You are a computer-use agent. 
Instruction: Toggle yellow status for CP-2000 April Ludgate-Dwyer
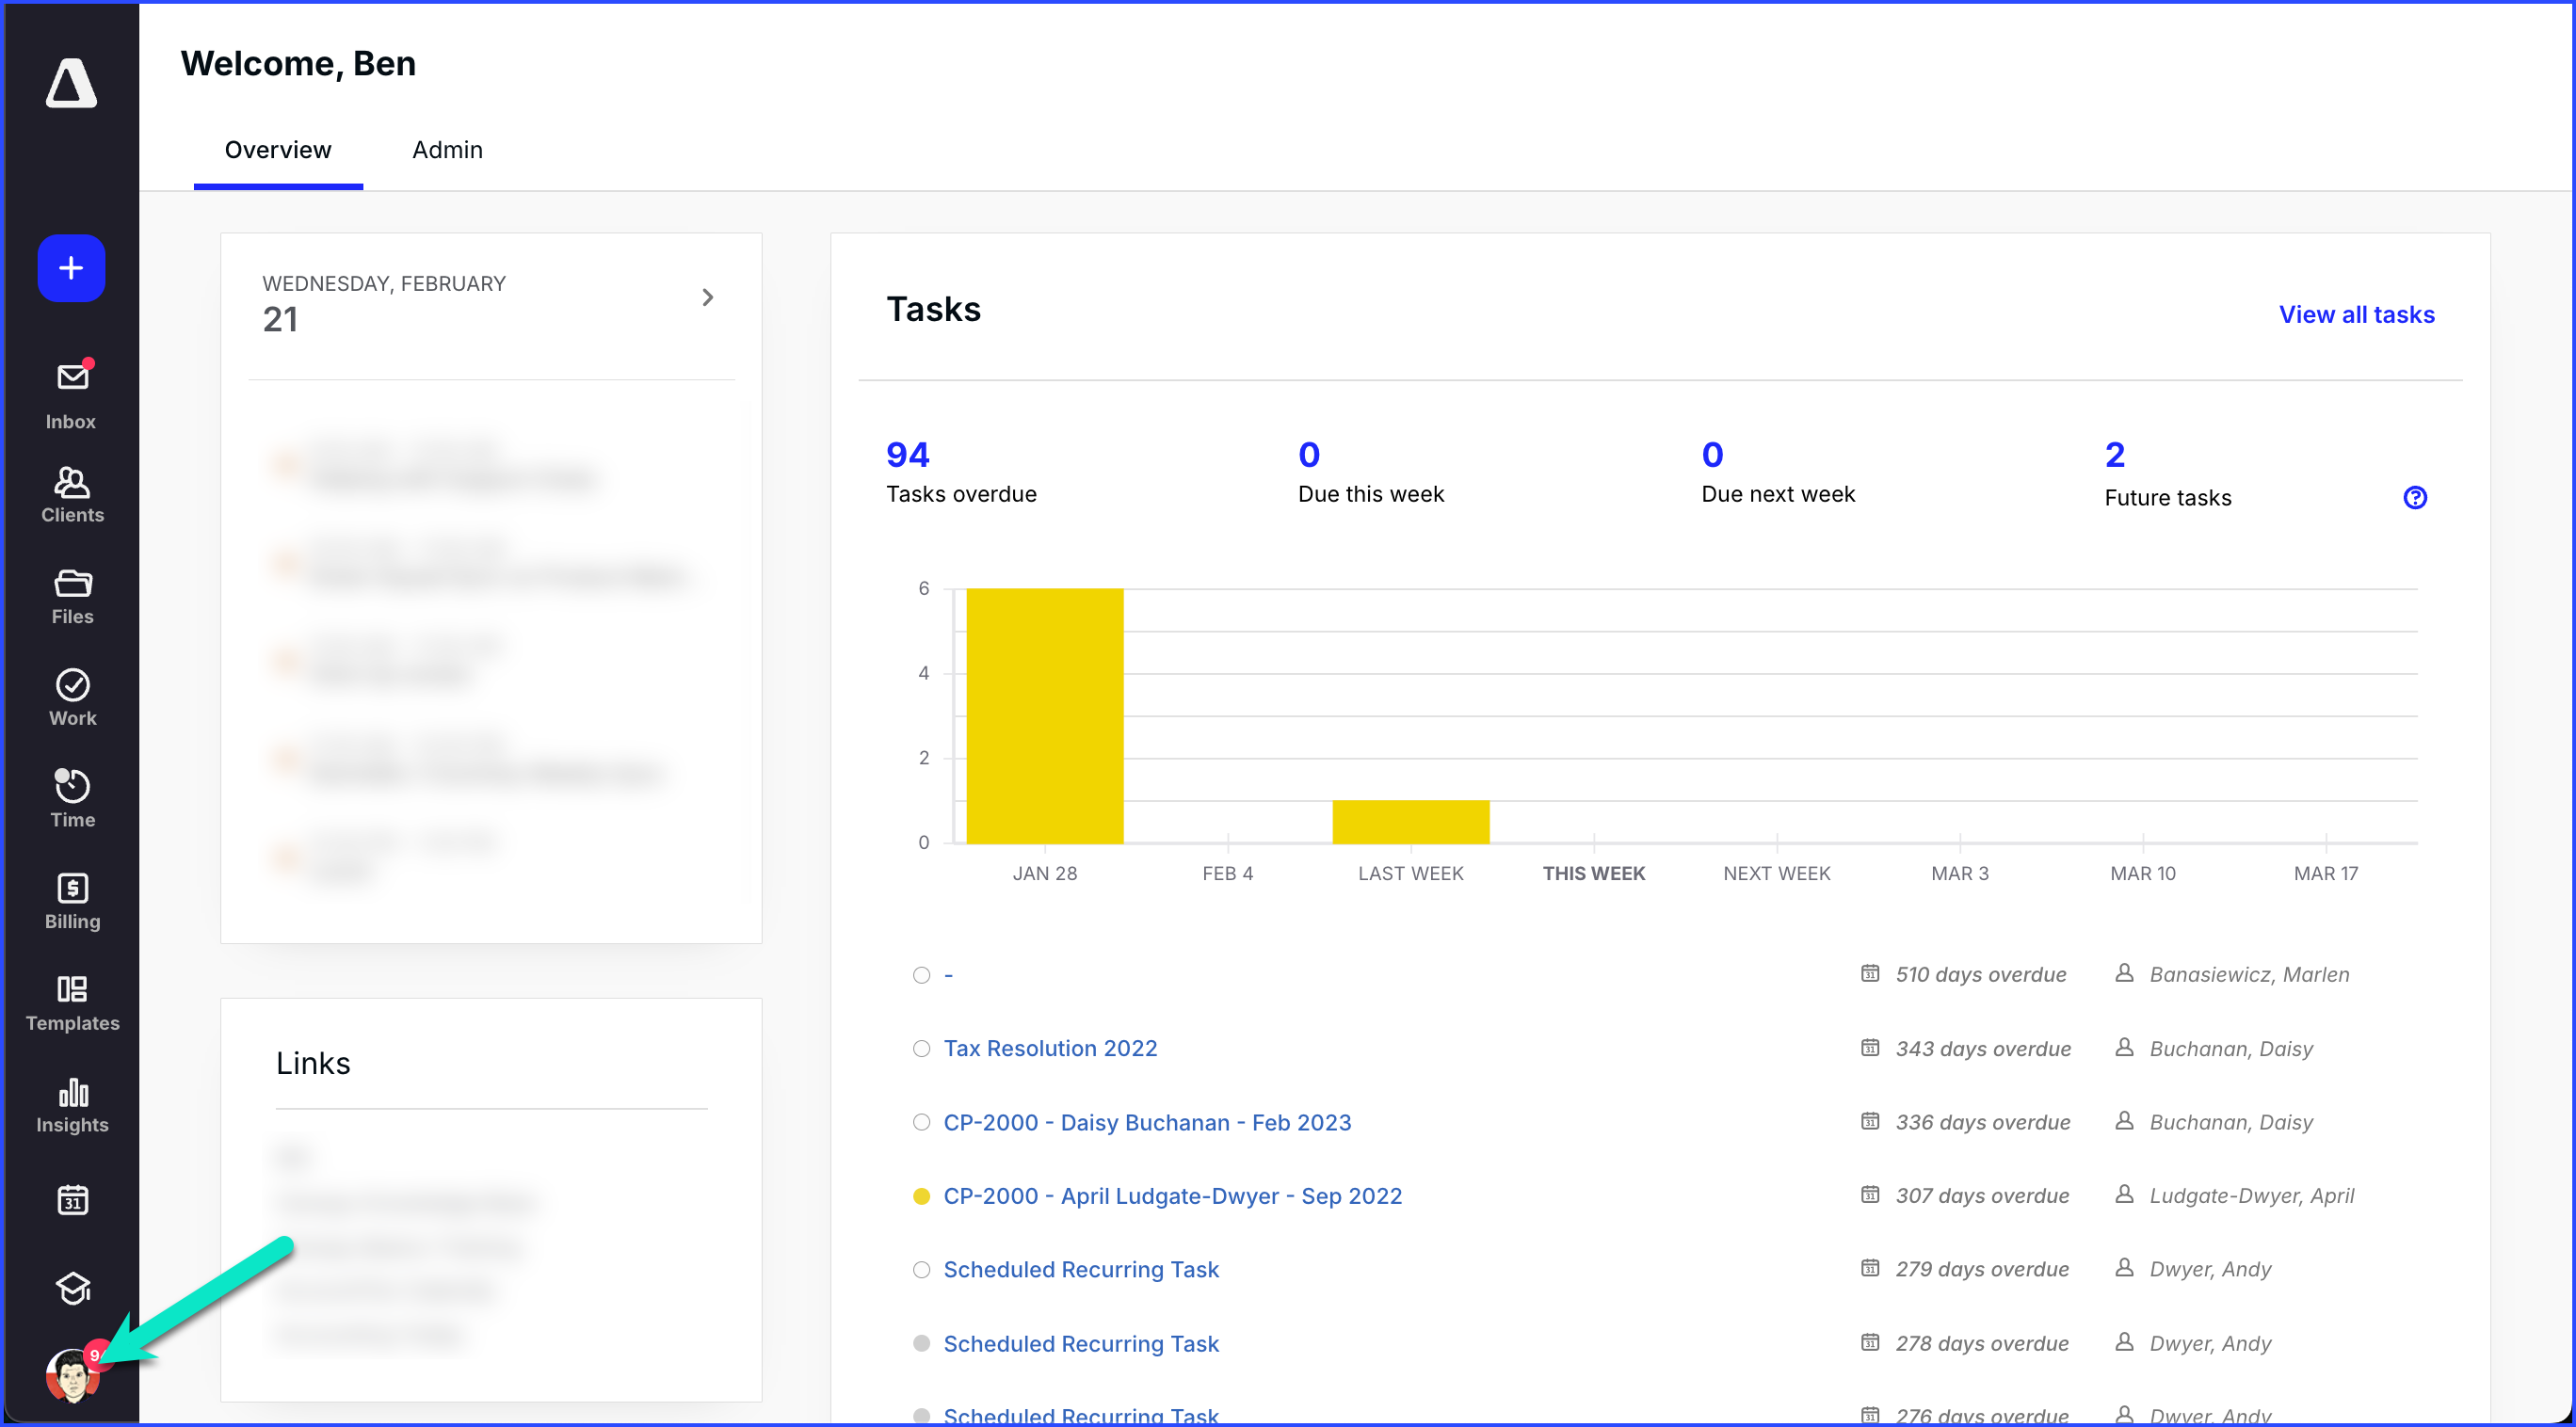point(921,1196)
